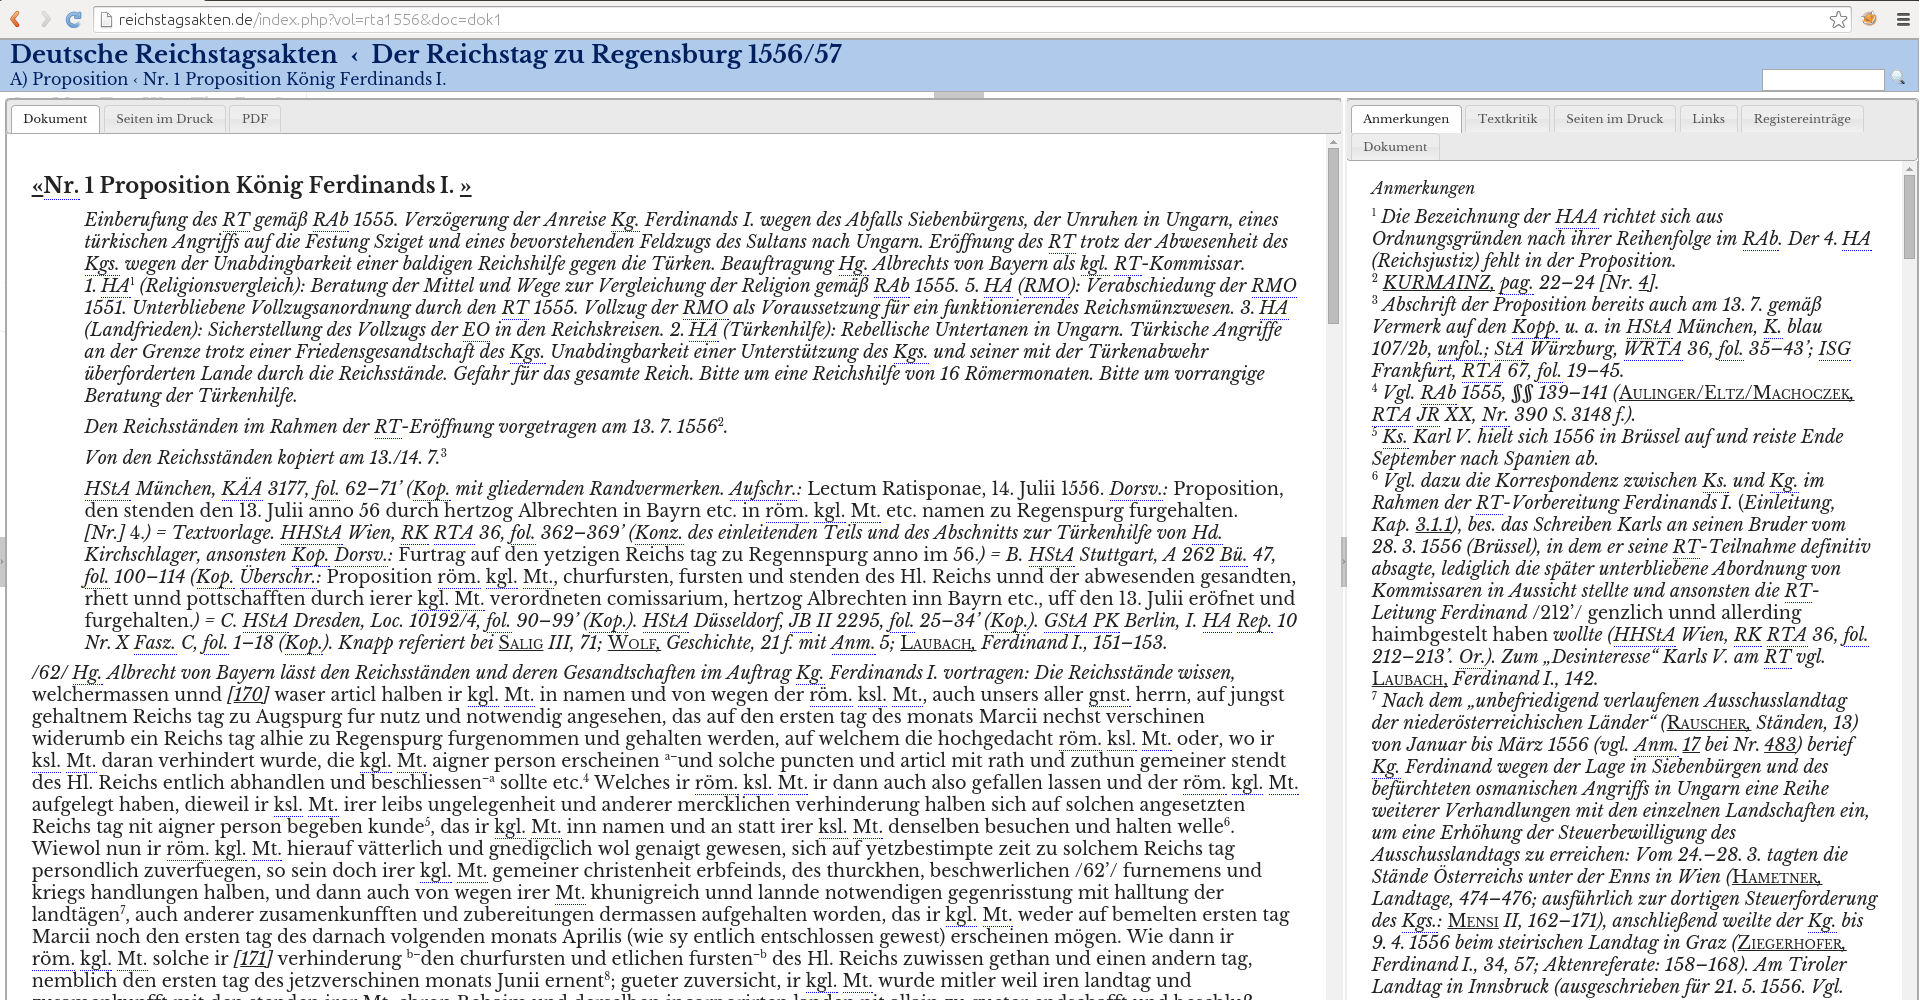Open Der Reichstag zu Regensburg 1556/57 link
Image resolution: width=1920 pixels, height=1000 pixels.
pos(606,54)
